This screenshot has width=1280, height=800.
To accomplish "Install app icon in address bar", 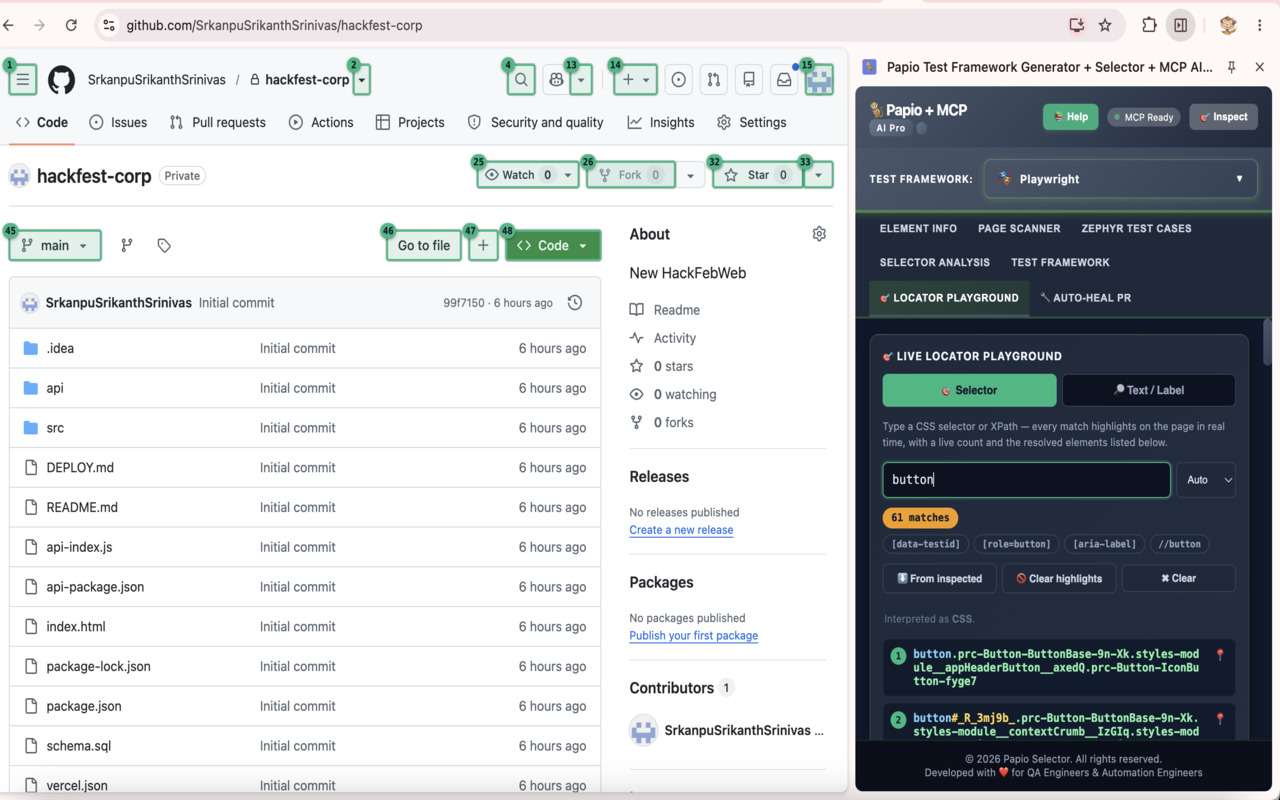I will pos(1077,25).
